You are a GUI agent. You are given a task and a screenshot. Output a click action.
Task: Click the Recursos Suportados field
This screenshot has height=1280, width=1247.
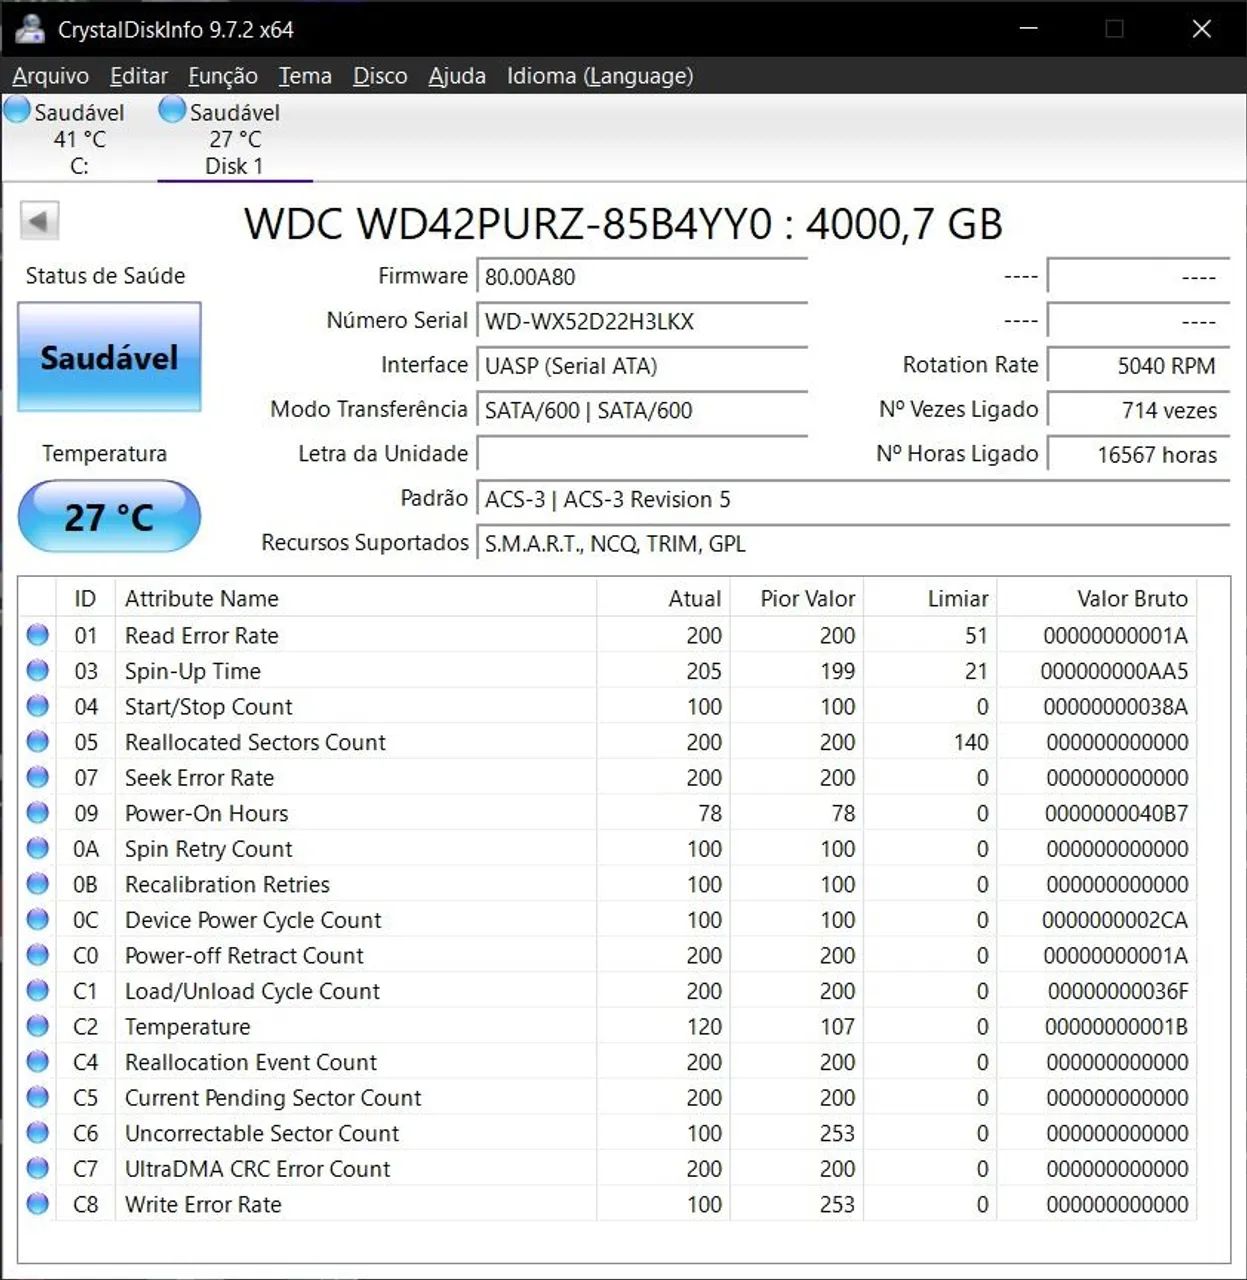[x=853, y=543]
